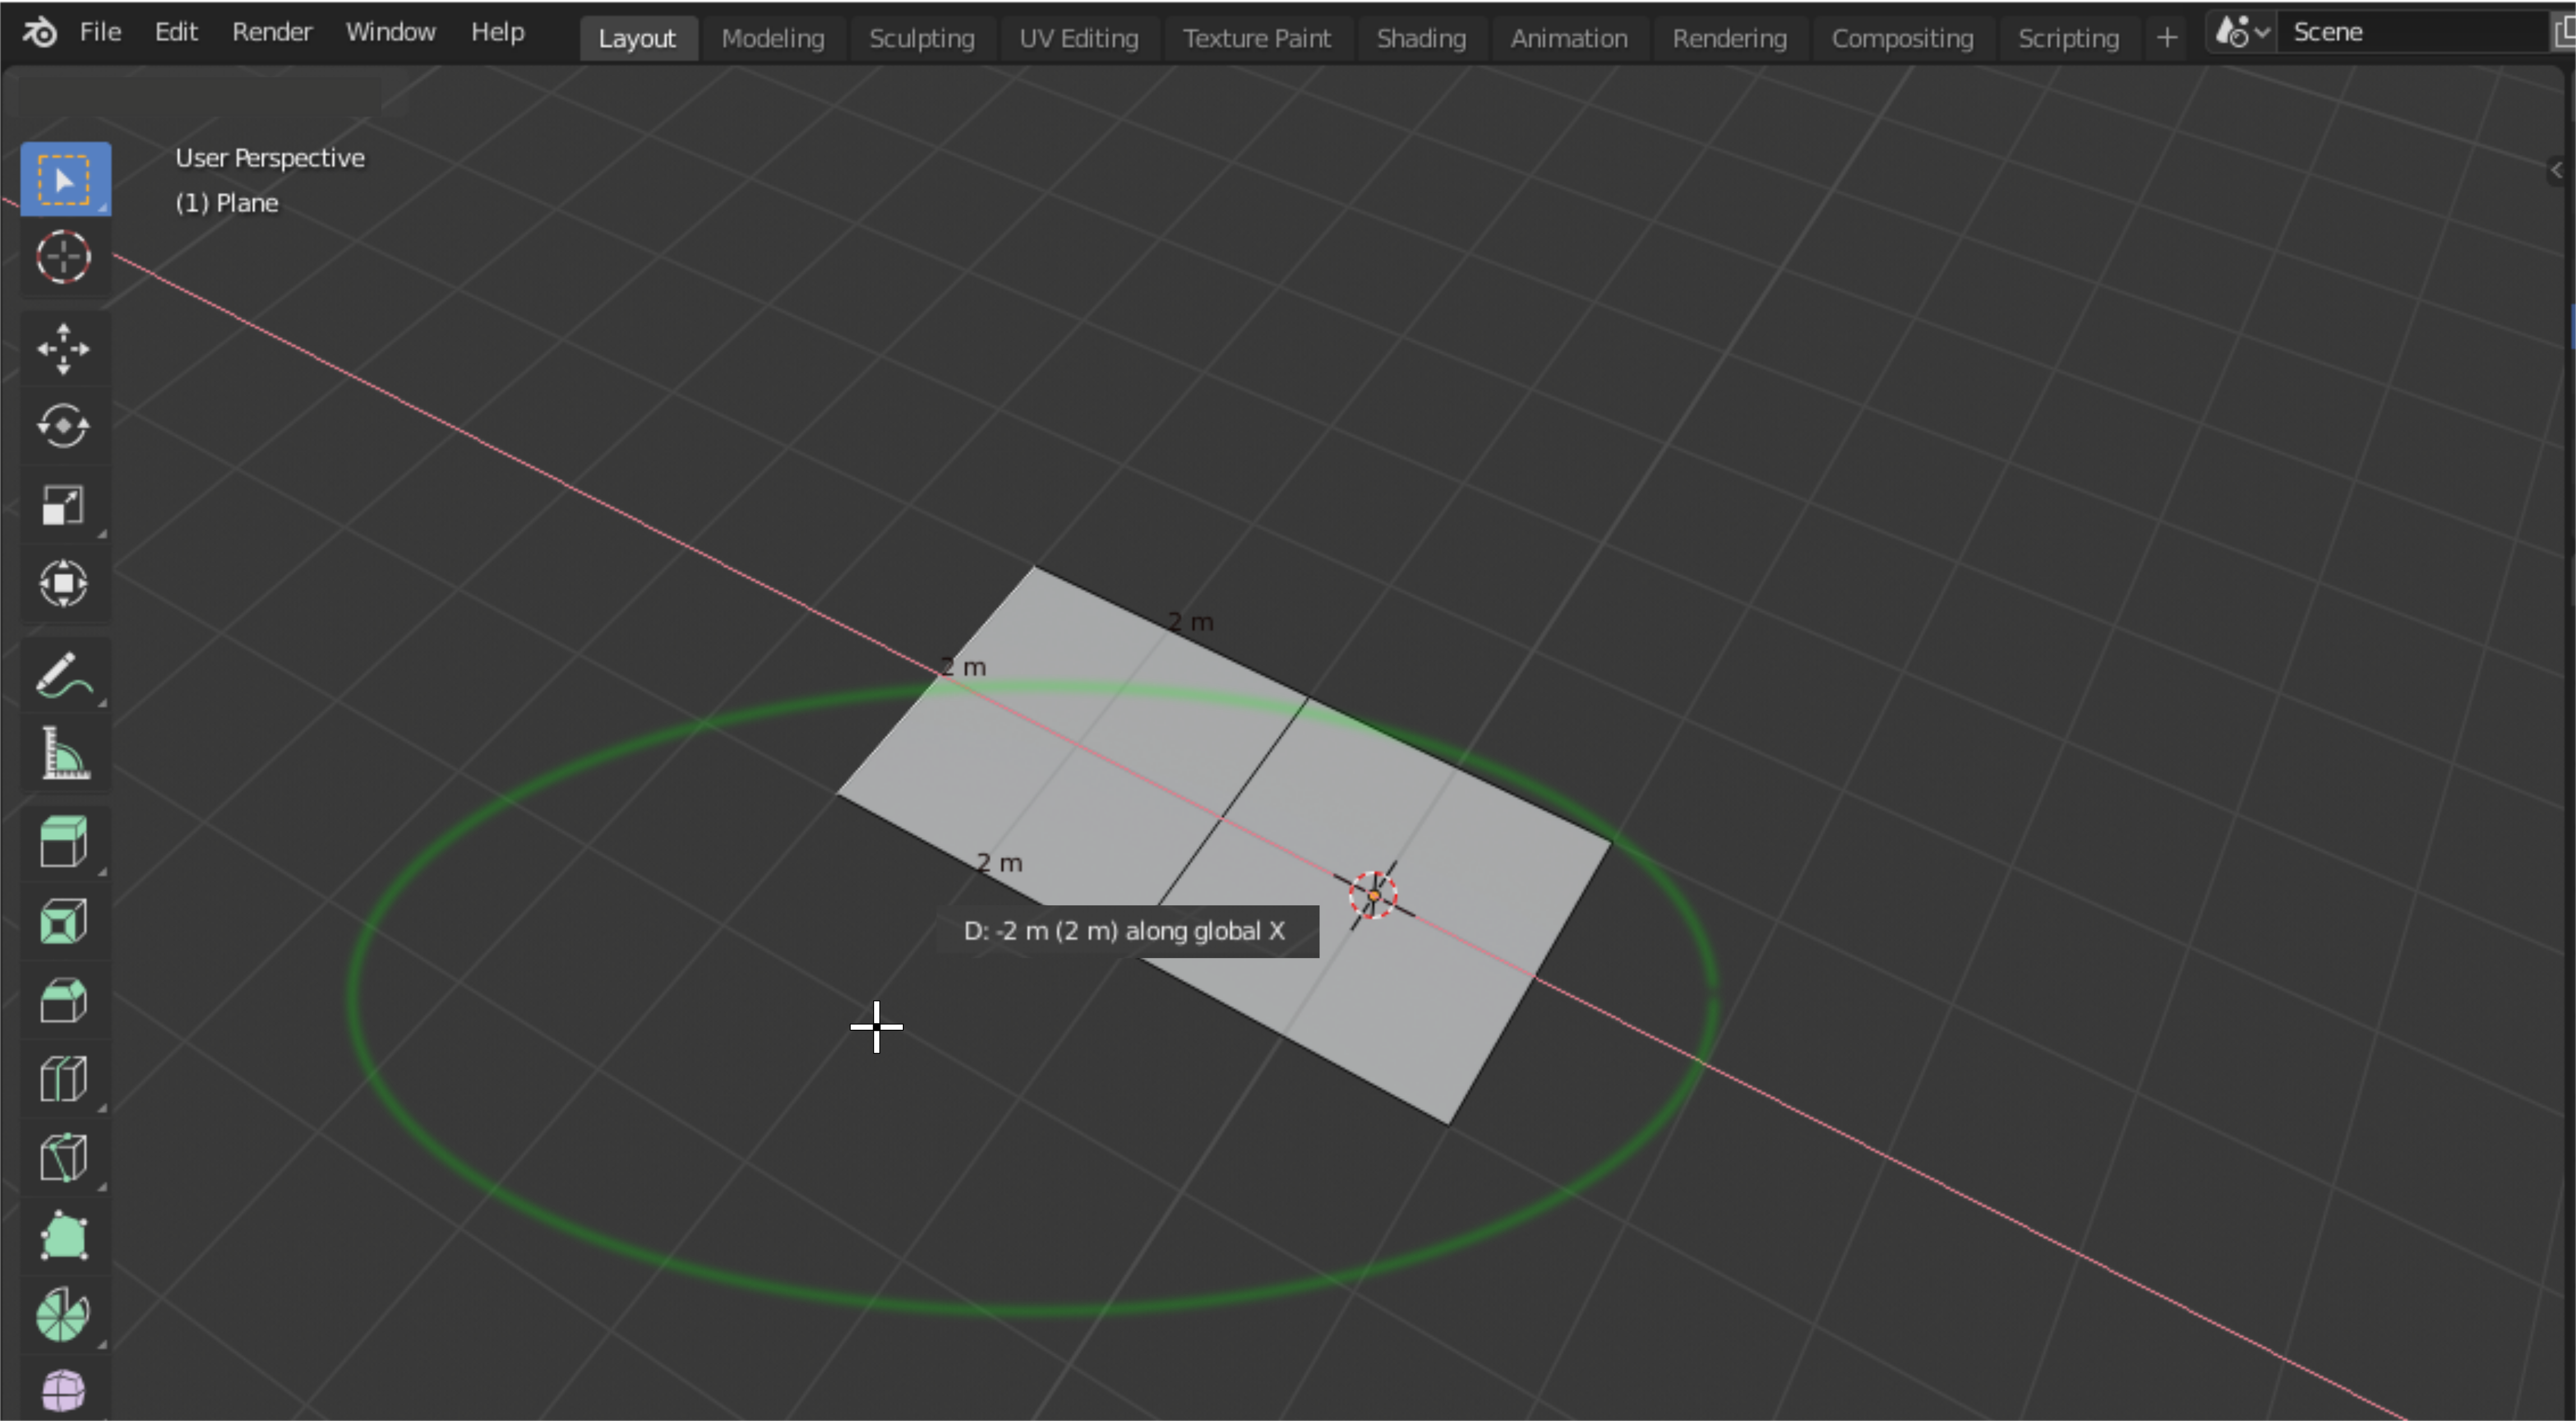Select the Annotate pencil tool
Image resolution: width=2576 pixels, height=1421 pixels.
(65, 675)
